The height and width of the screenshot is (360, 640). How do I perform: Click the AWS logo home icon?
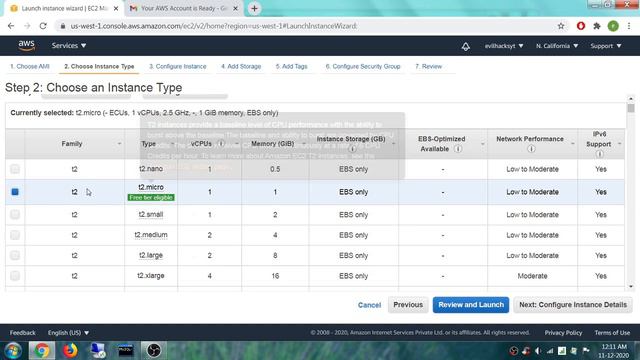pos(27,45)
